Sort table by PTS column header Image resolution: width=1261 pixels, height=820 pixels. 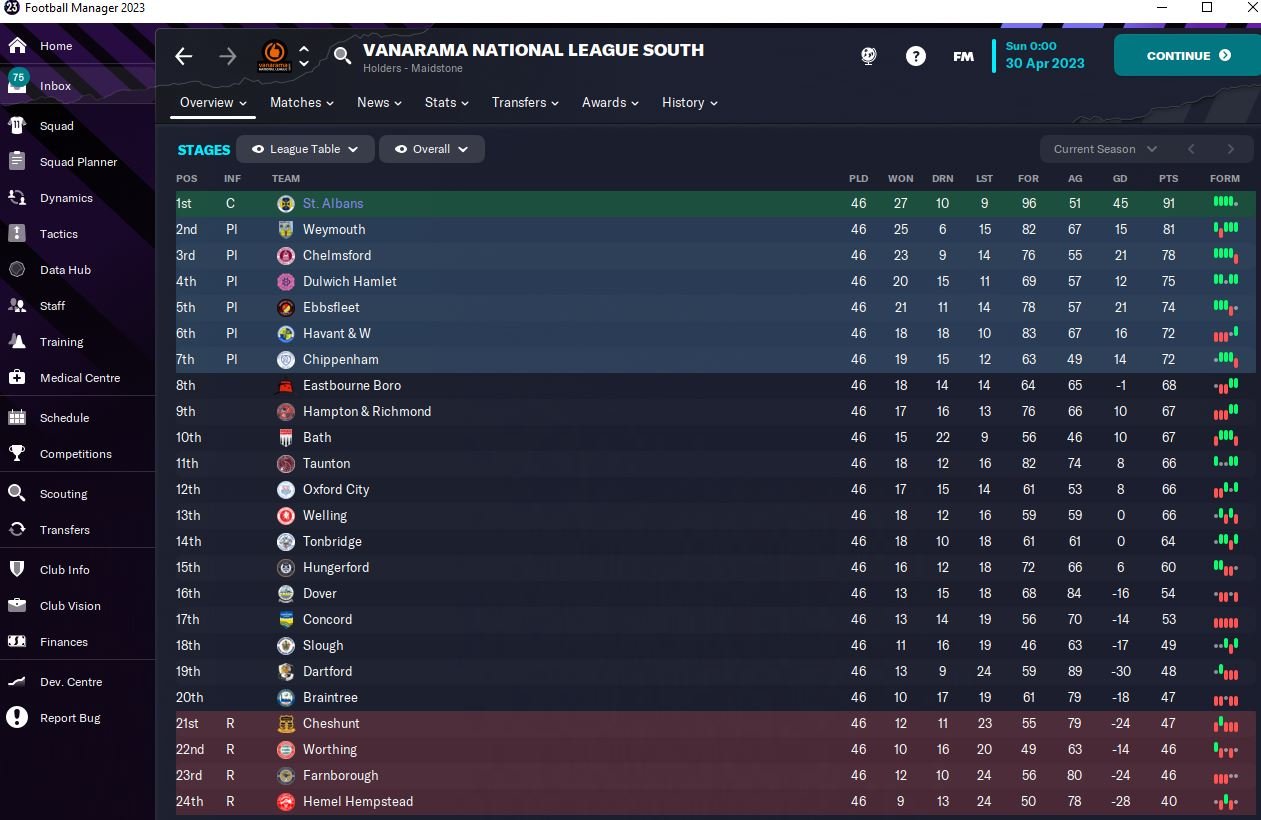click(x=1168, y=179)
